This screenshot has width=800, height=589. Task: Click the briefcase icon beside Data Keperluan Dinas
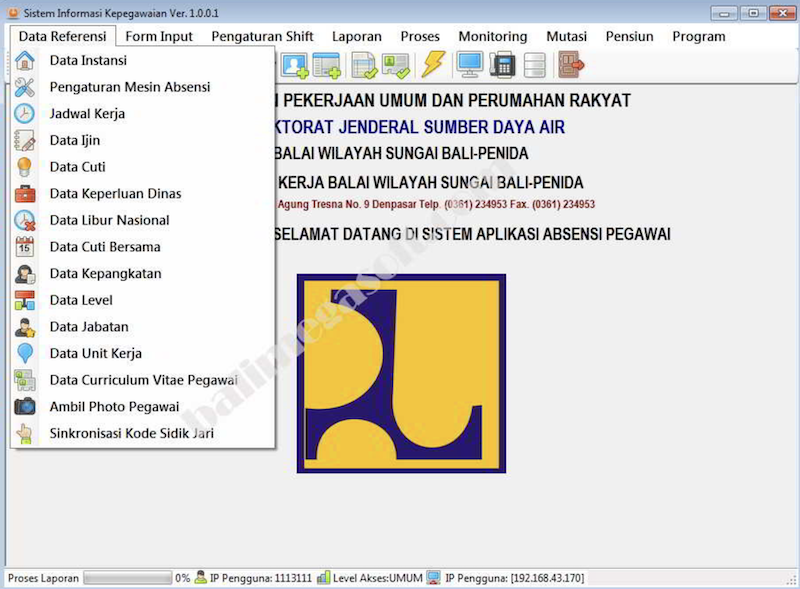click(25, 194)
